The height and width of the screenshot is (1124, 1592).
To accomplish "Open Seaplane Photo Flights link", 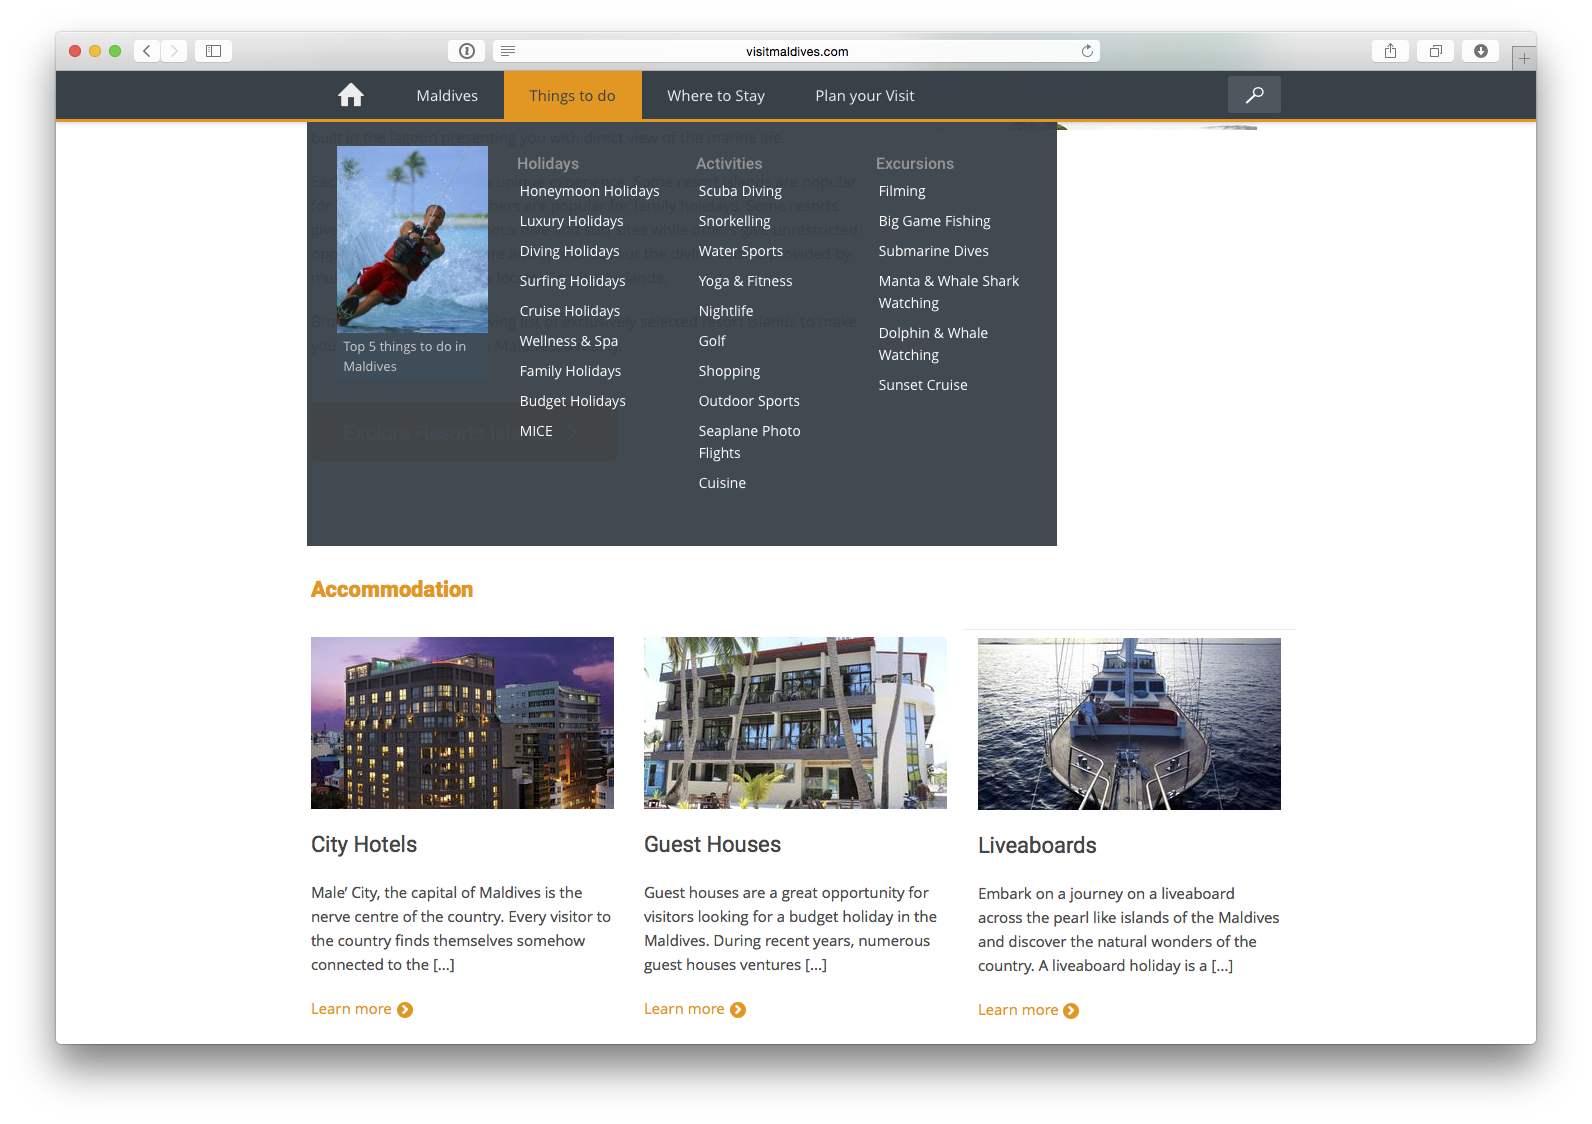I will pyautogui.click(x=749, y=442).
